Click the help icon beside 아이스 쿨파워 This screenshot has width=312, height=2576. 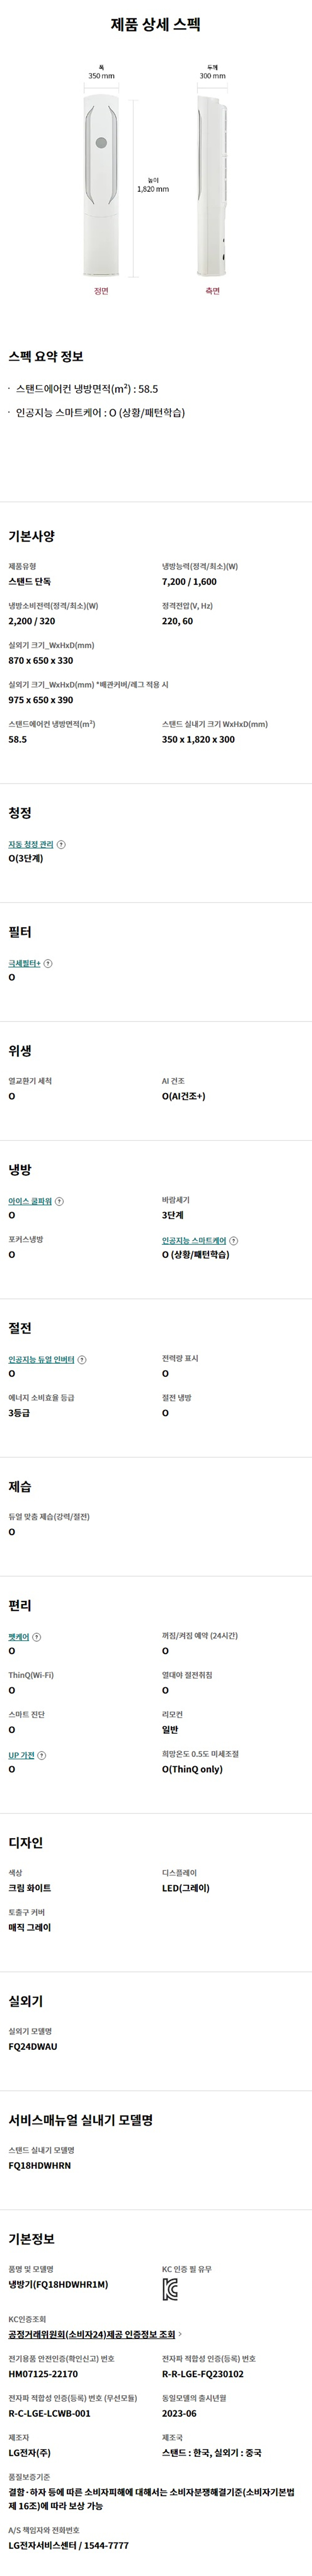click(x=60, y=1201)
